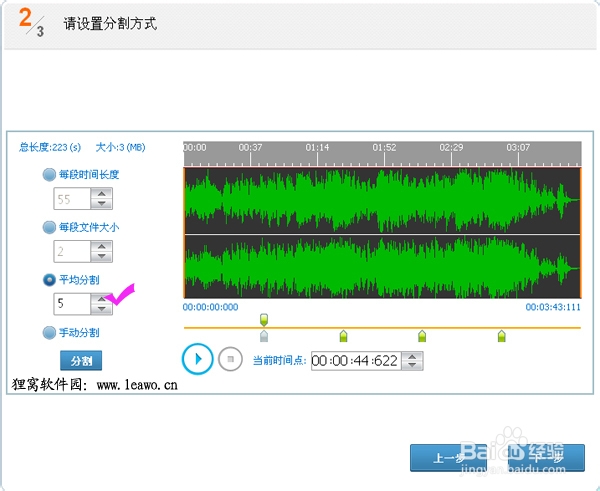Image resolution: width=600 pixels, height=491 pixels.
Task: Click the playhead marker above the timeline
Action: 264,319
